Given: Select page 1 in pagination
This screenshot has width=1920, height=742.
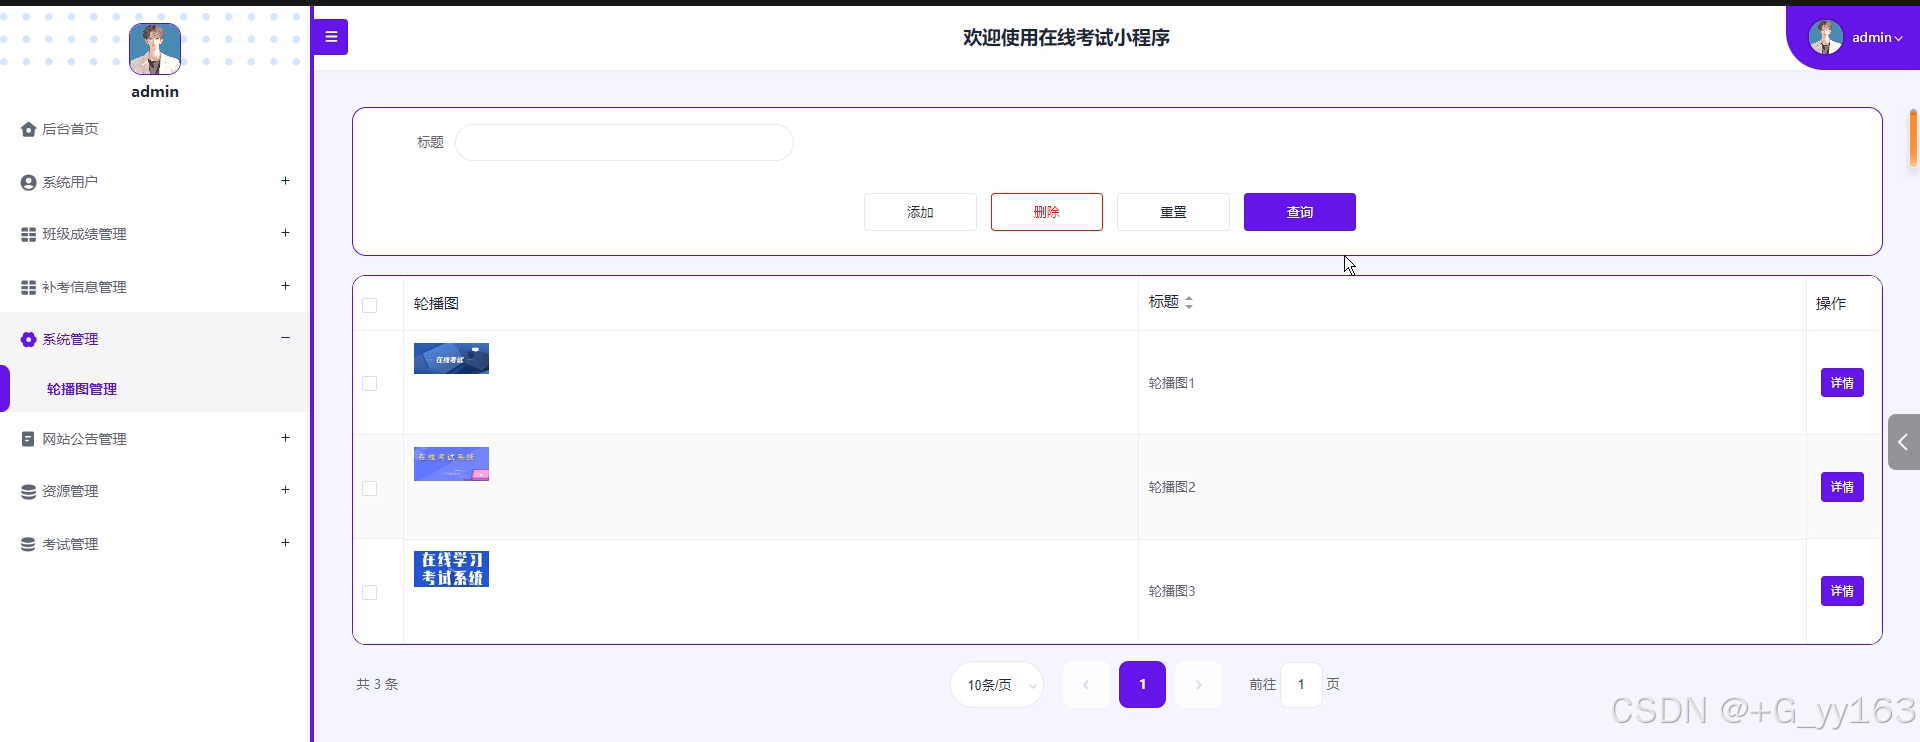Looking at the screenshot, I should click(1142, 685).
